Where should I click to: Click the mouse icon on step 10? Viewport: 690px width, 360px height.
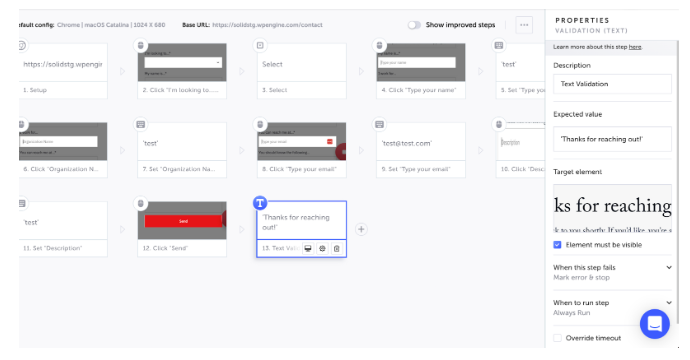[x=499, y=125]
